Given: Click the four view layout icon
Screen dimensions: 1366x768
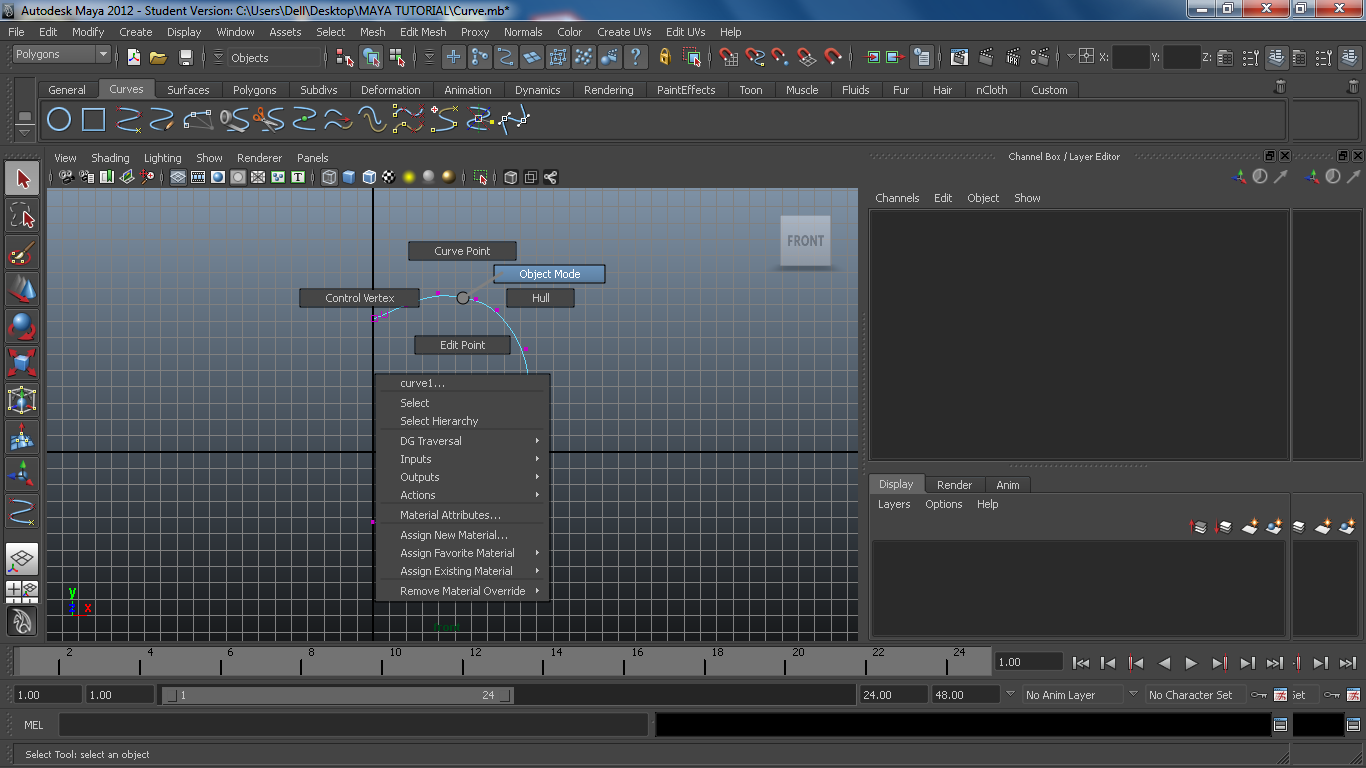Looking at the screenshot, I should tap(22, 590).
